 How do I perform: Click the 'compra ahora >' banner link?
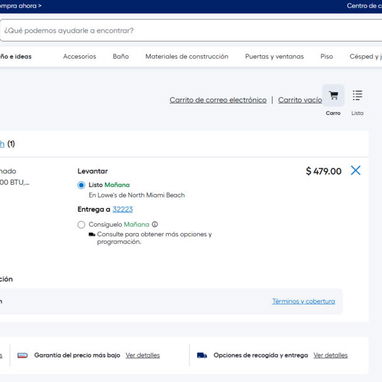click(21, 6)
